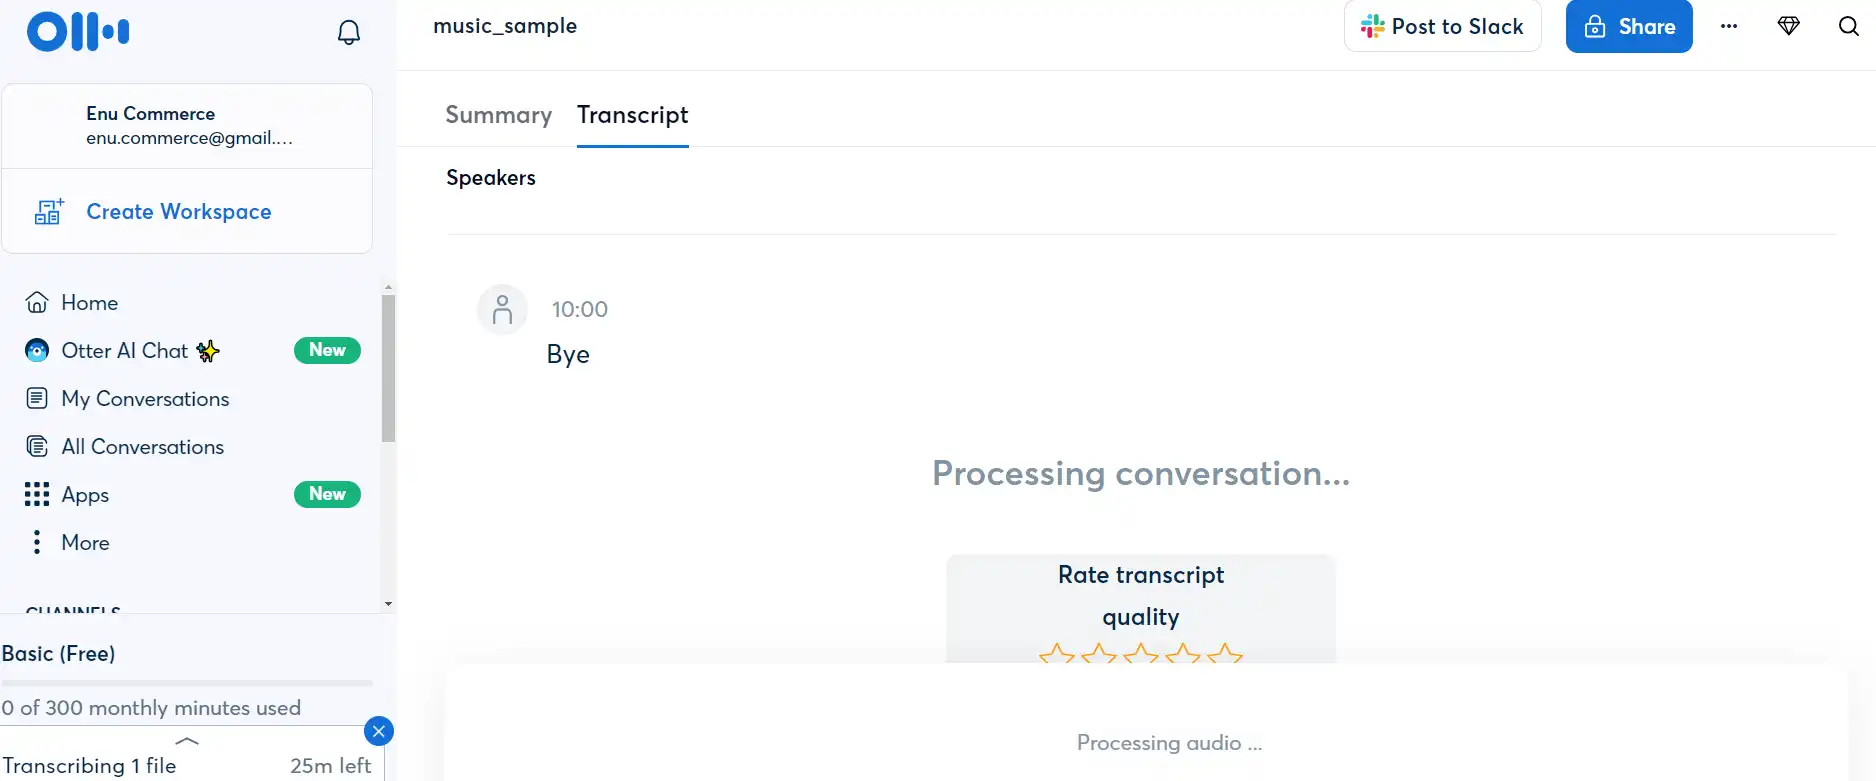This screenshot has width=1876, height=781.
Task: Click the Share button
Action: pyautogui.click(x=1629, y=26)
